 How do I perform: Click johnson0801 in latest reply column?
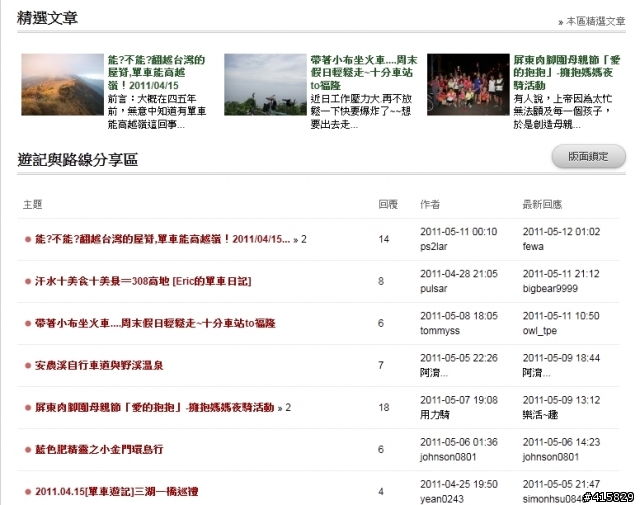(x=551, y=457)
